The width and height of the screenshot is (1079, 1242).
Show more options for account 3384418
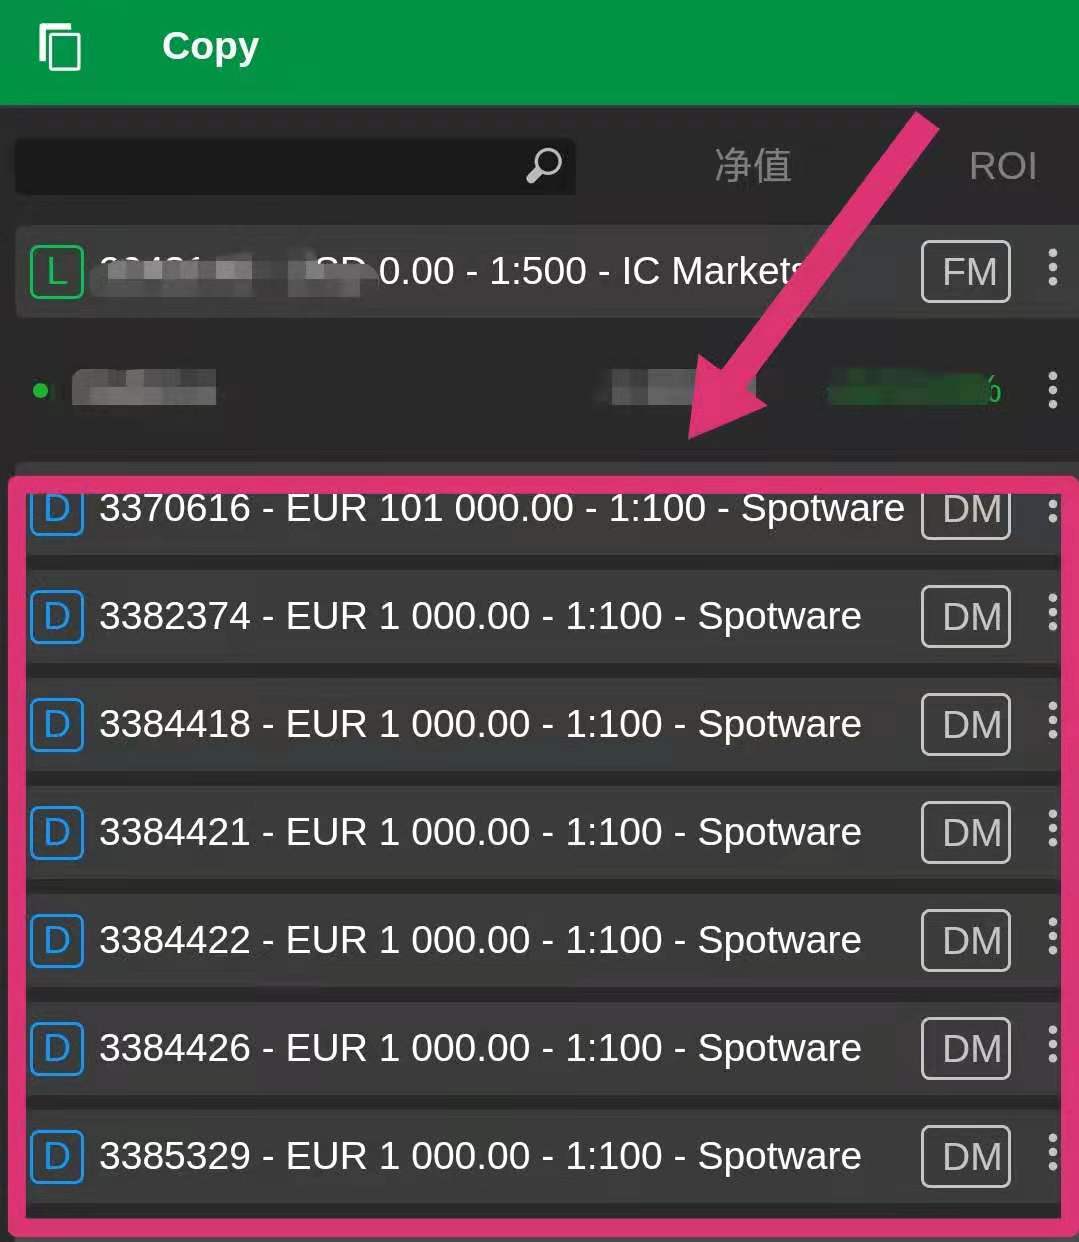pyautogui.click(x=1052, y=720)
